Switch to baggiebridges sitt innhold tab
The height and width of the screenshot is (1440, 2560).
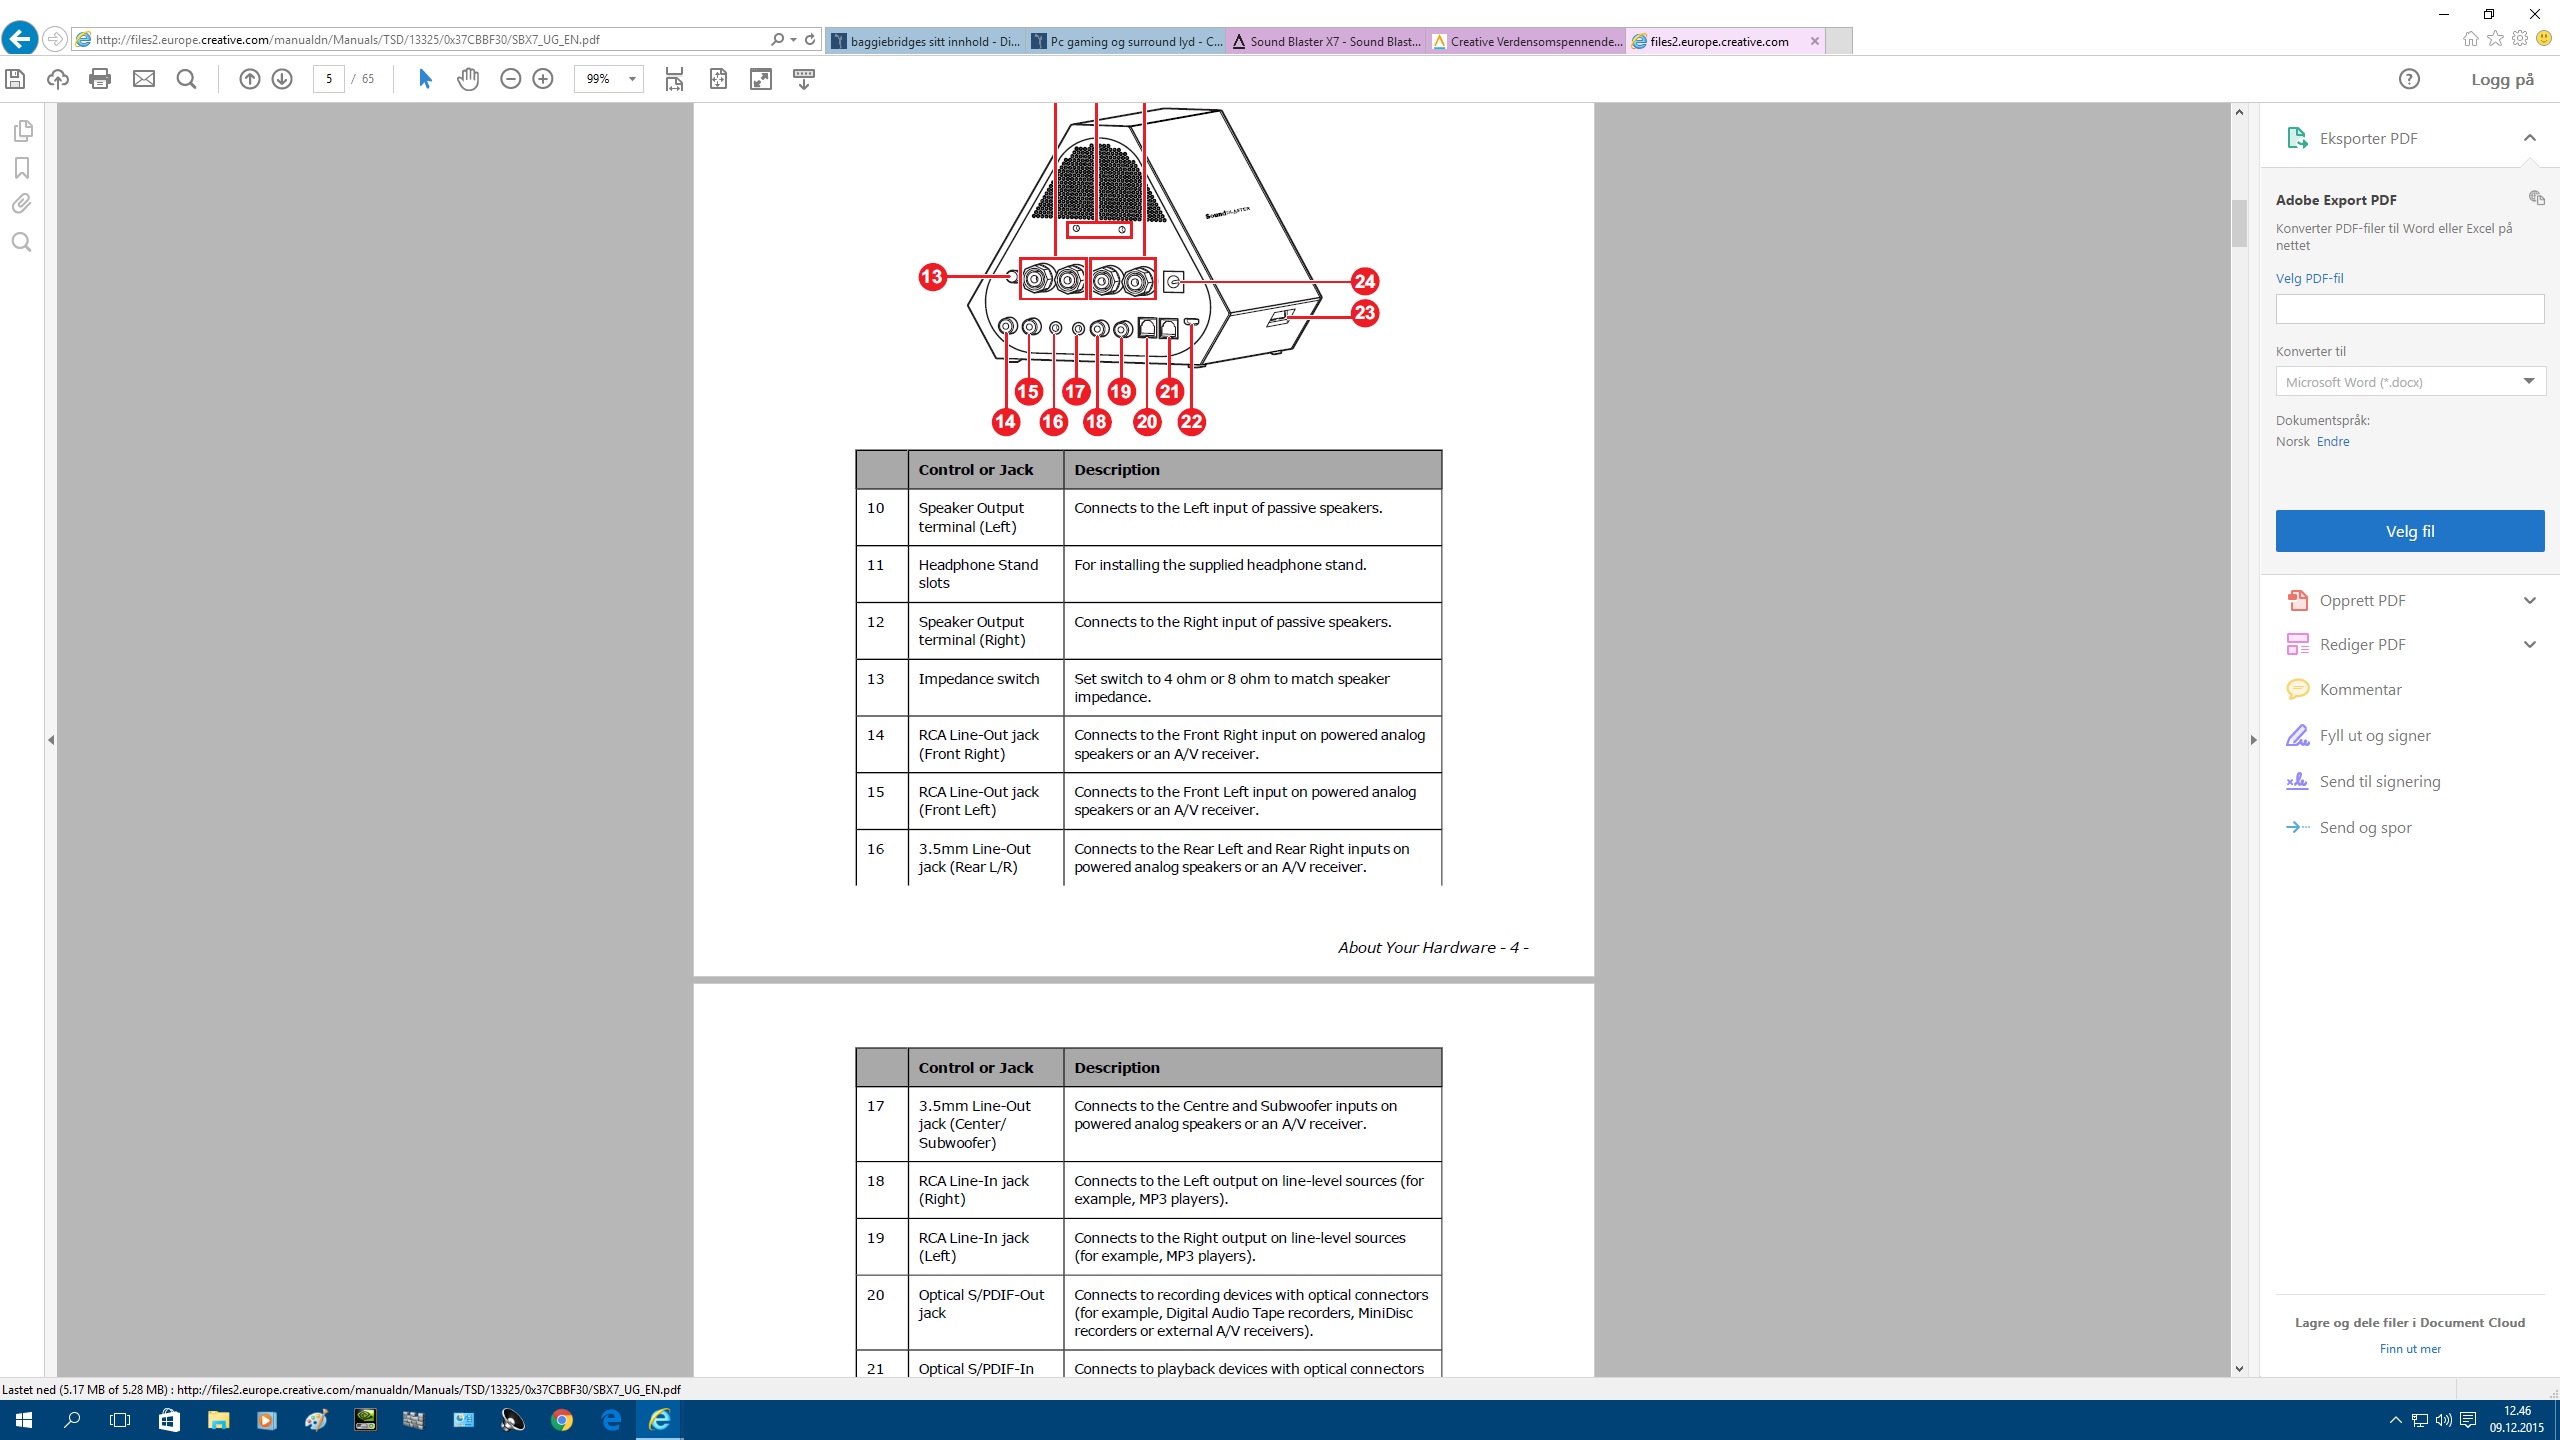(925, 41)
